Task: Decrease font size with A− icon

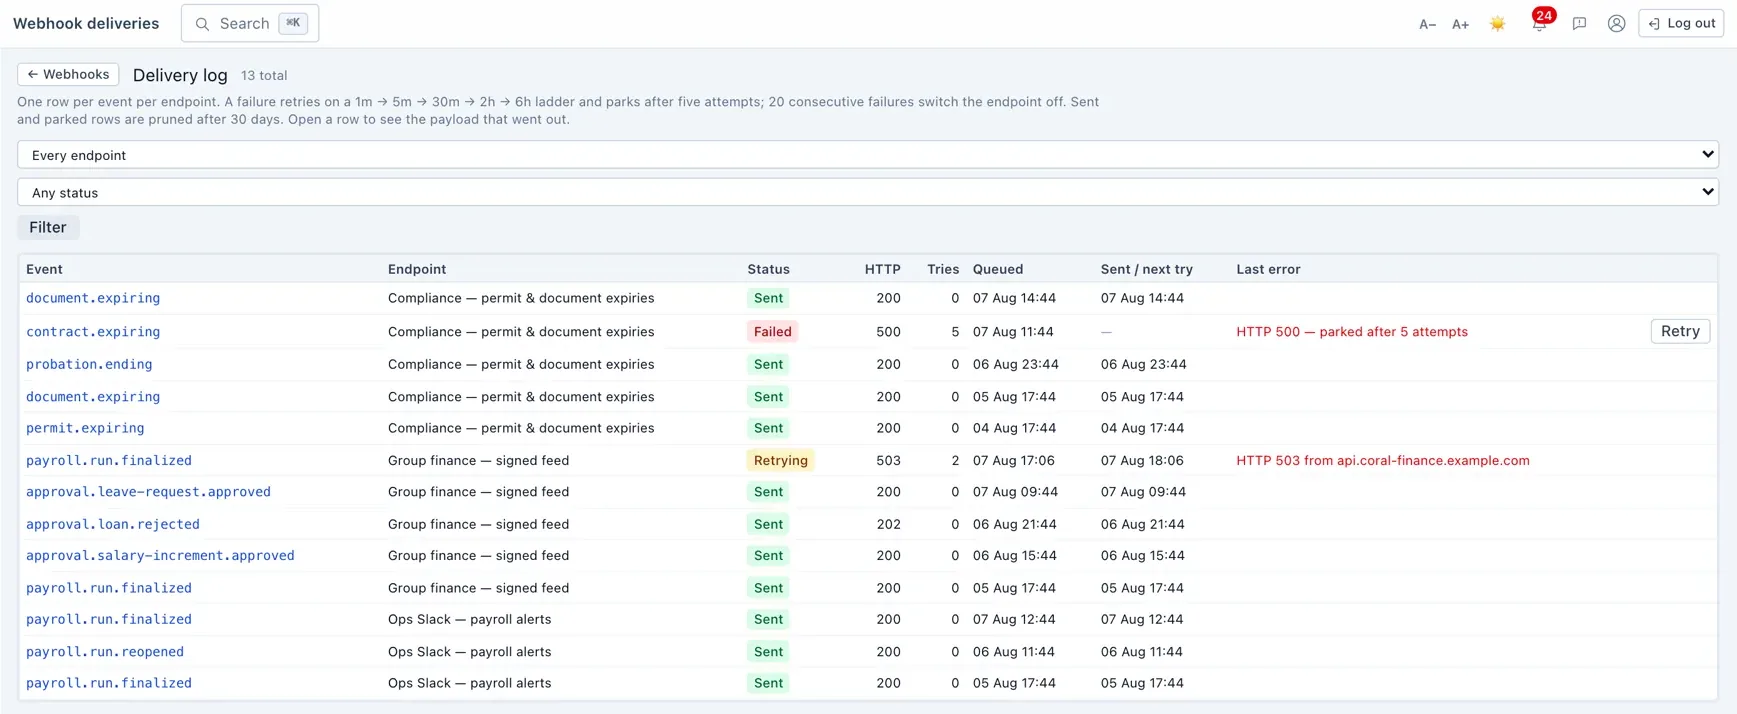Action: click(1427, 24)
